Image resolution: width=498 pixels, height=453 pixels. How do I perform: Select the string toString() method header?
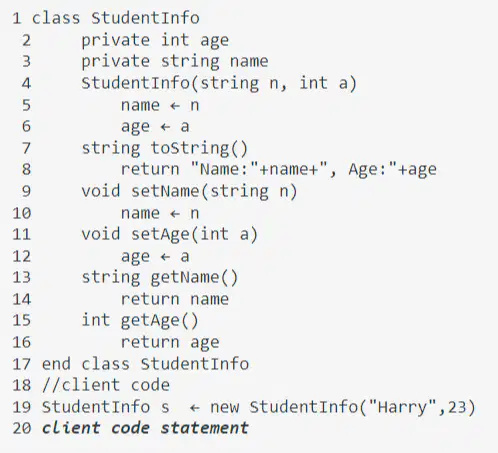165,148
